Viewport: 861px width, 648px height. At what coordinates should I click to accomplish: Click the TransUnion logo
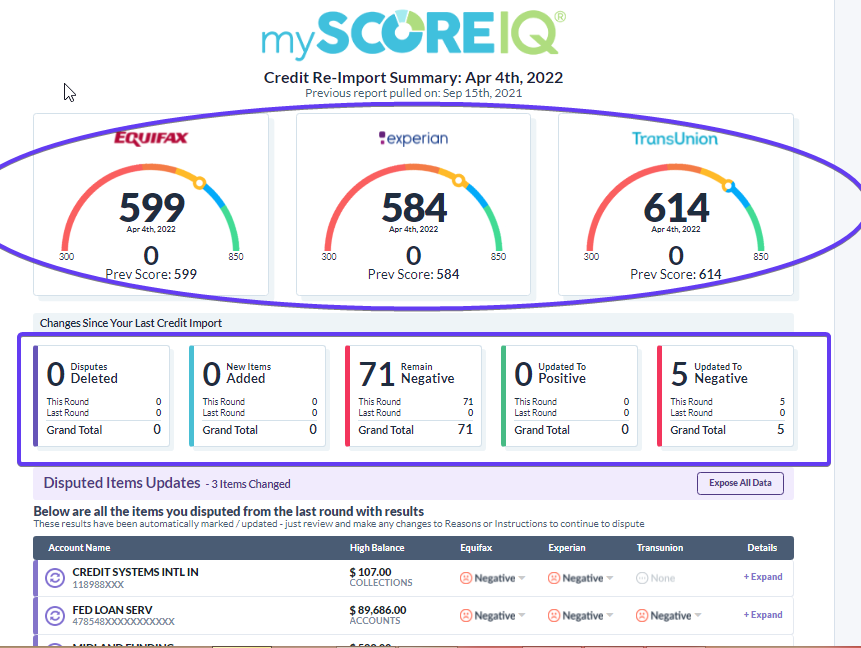tap(674, 138)
